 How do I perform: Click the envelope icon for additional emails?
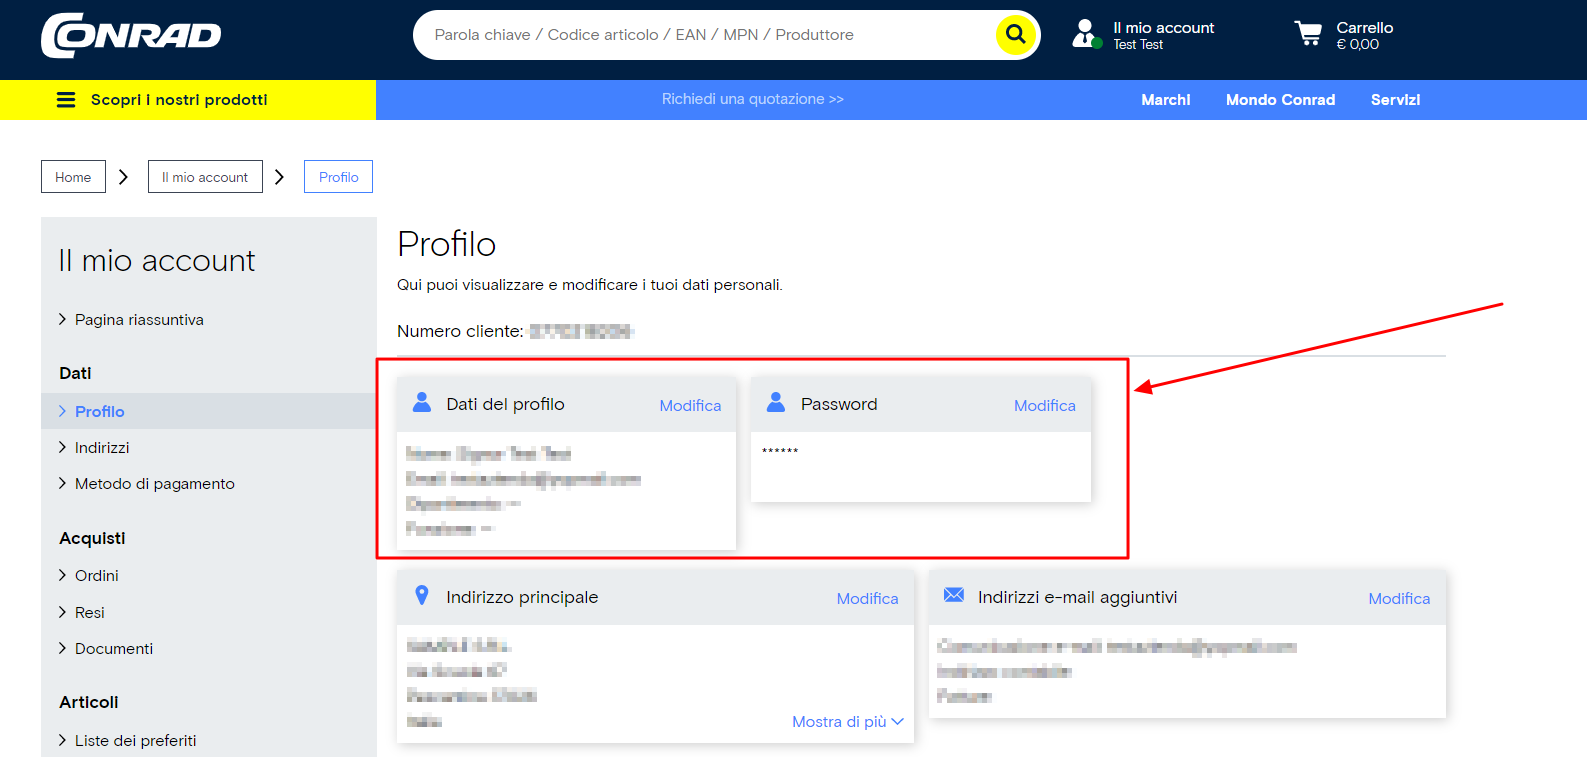click(x=954, y=596)
